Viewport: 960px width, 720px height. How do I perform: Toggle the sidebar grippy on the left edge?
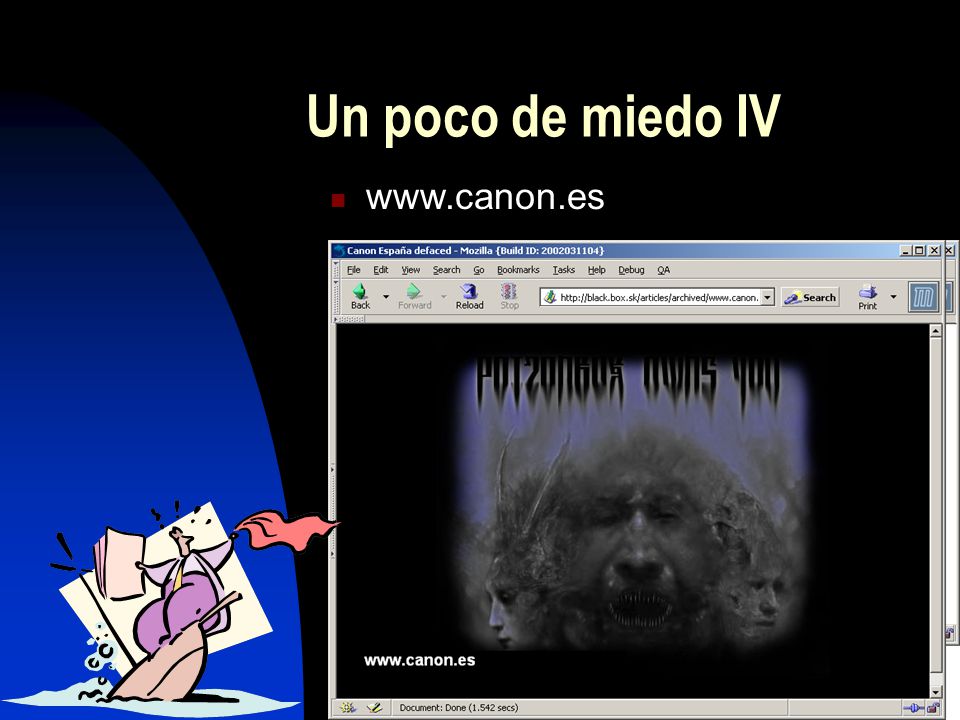332,512
